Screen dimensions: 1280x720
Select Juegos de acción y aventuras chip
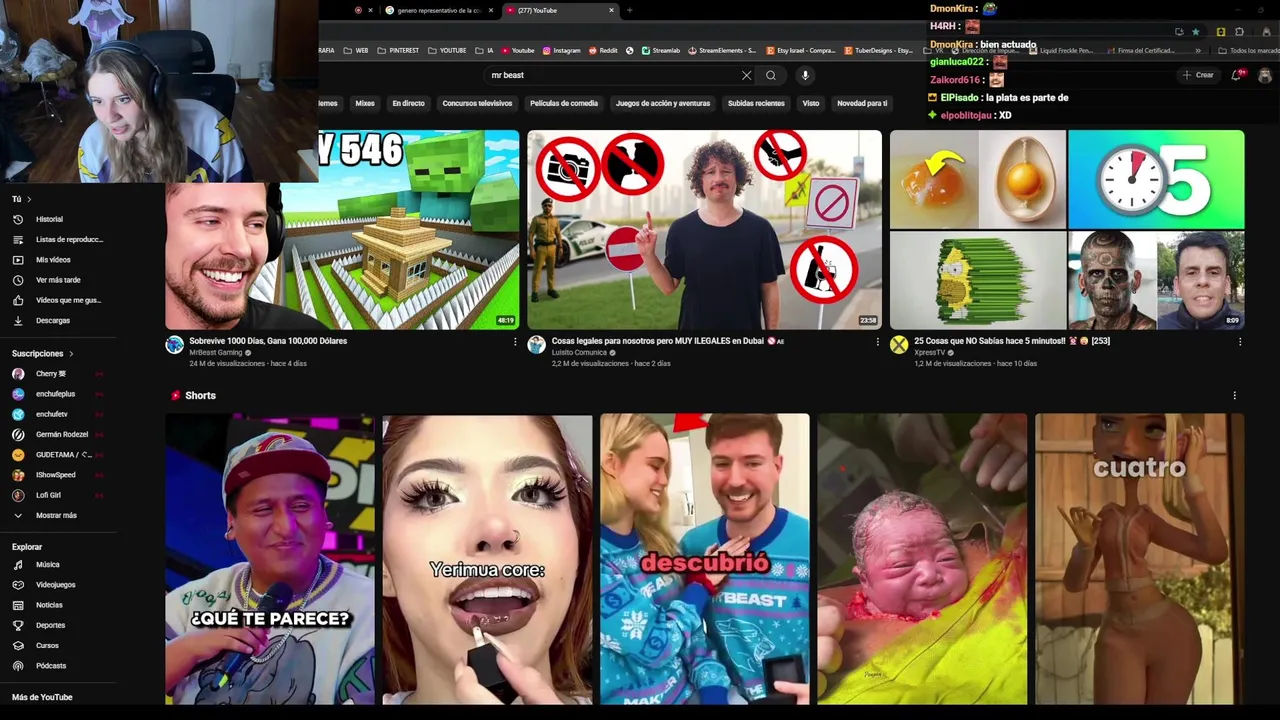[663, 103]
